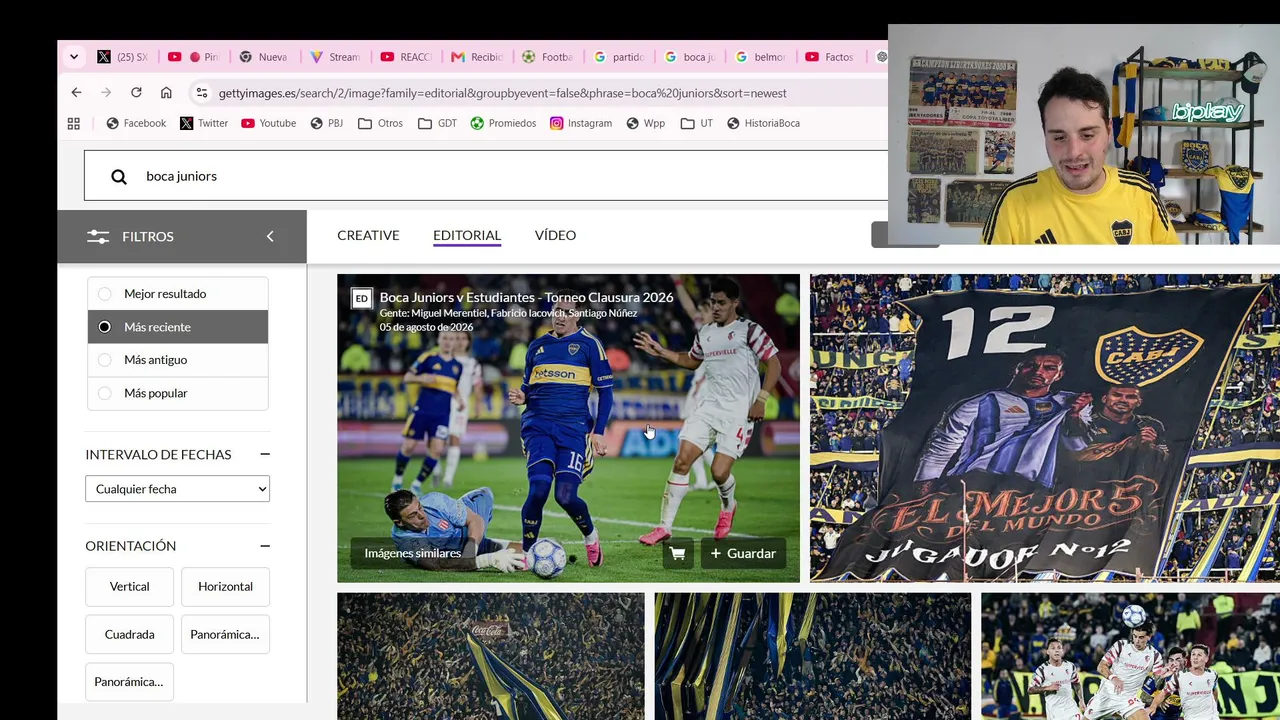This screenshot has height=720, width=1280.
Task: Collapse the Intervalo de fechas section
Action: pos(265,454)
